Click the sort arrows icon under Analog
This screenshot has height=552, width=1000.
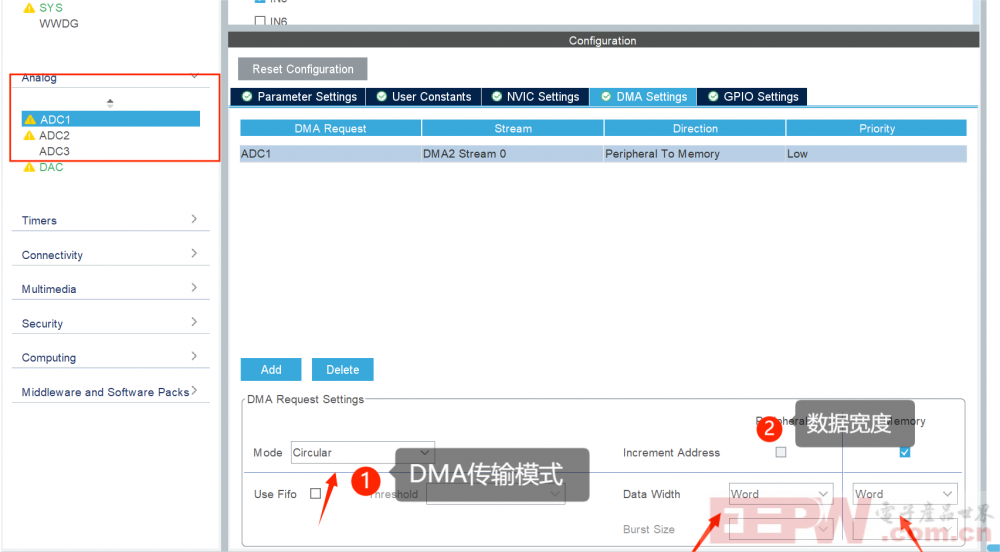110,103
